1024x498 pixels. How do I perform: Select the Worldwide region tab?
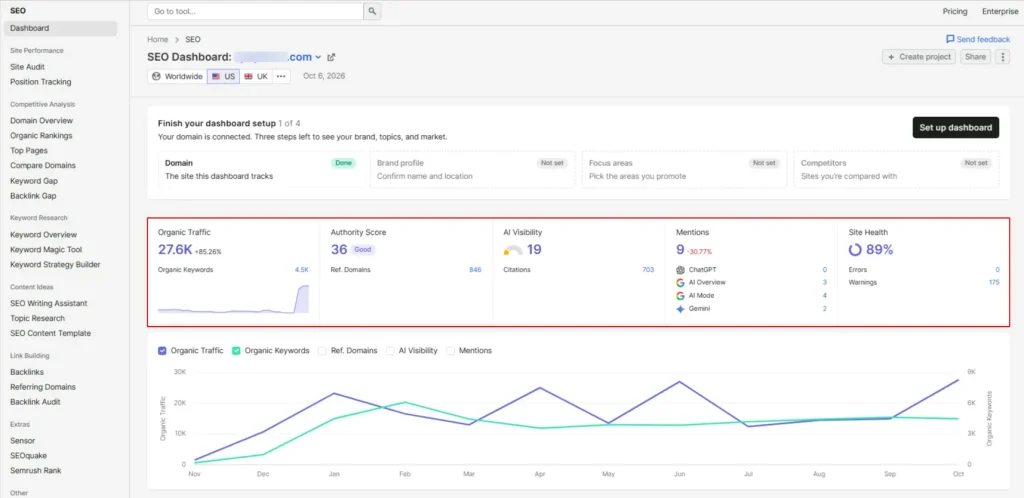[177, 76]
